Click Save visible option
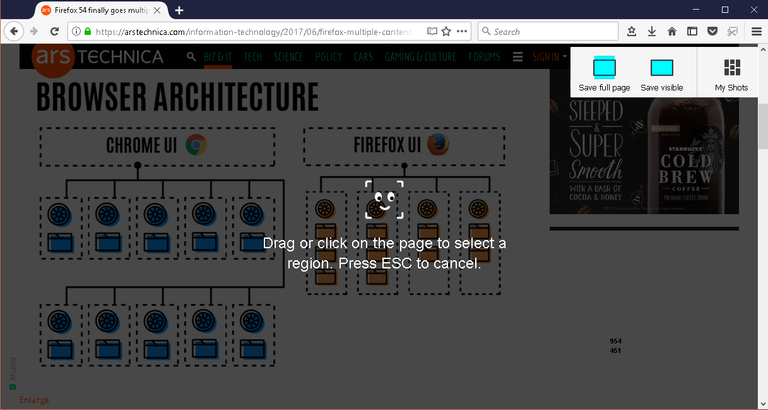 [662, 74]
